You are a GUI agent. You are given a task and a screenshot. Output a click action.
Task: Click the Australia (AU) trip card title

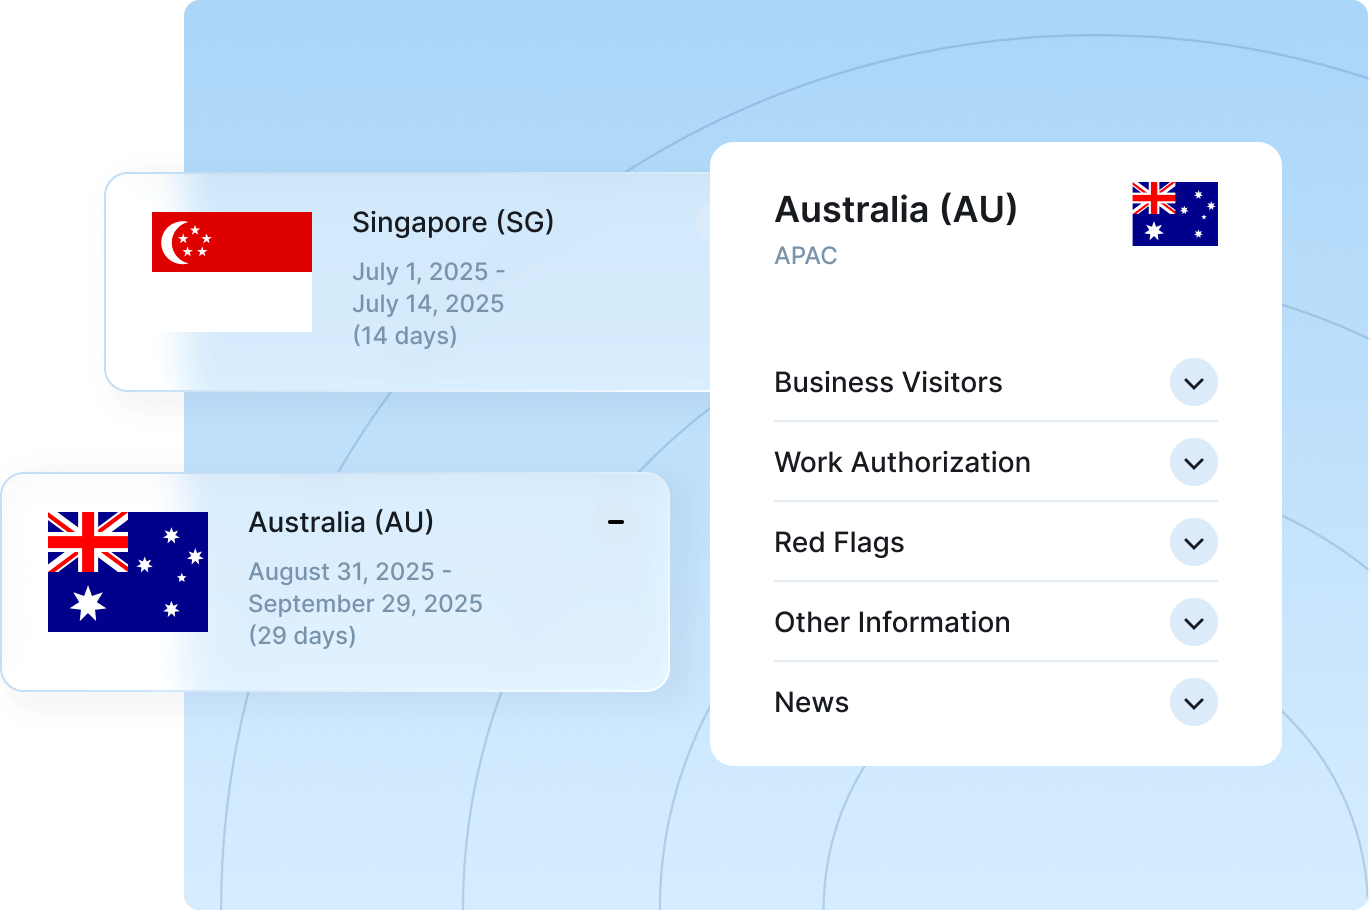coord(341,522)
